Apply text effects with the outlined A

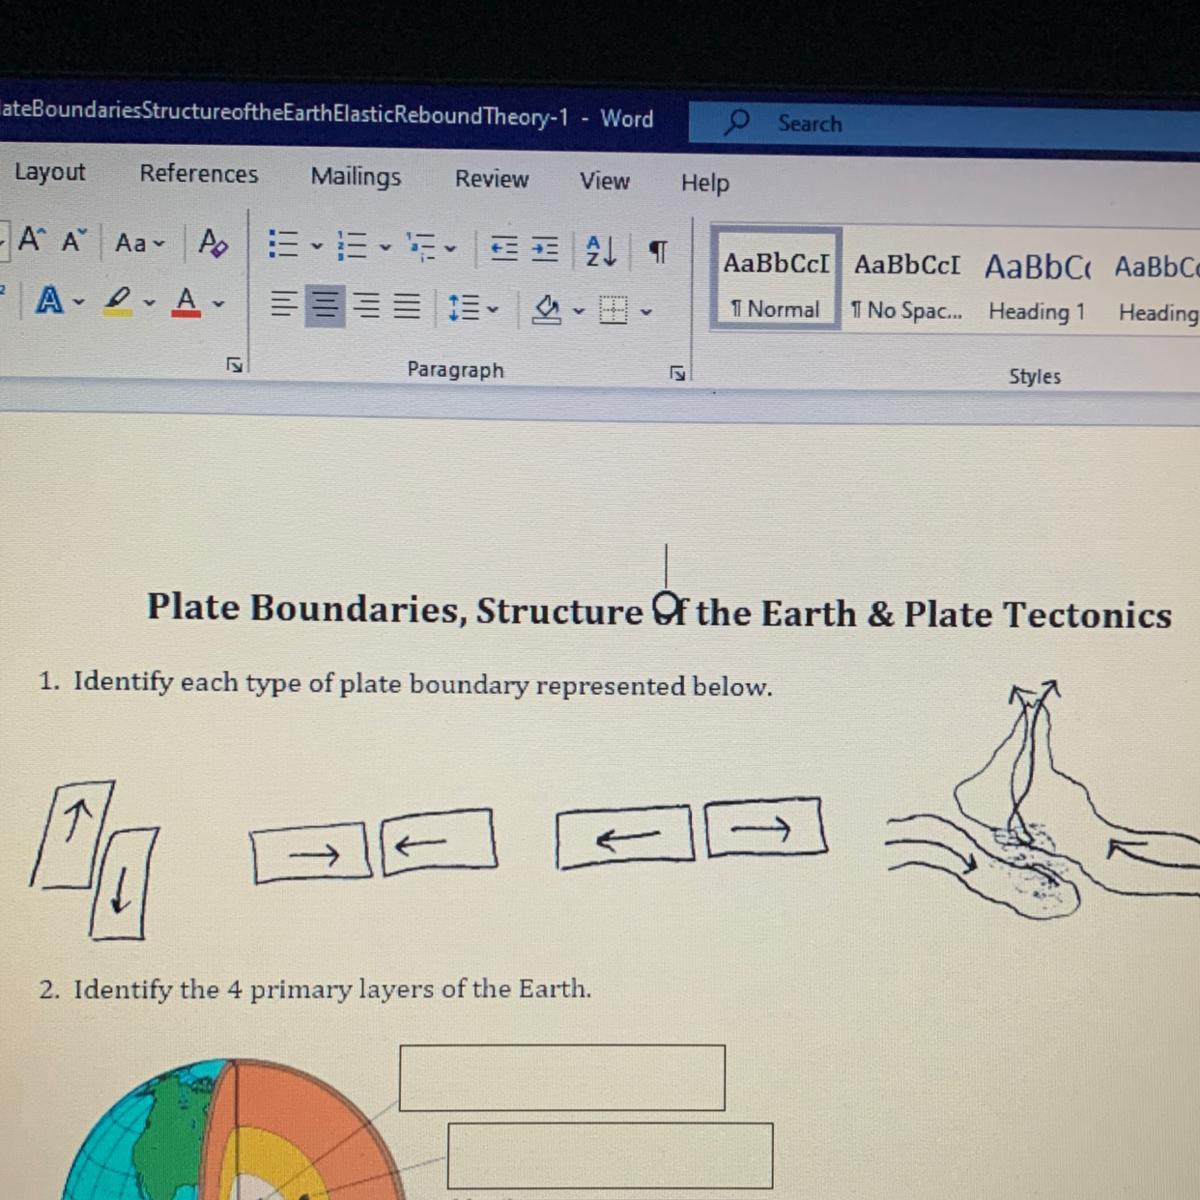(49, 298)
